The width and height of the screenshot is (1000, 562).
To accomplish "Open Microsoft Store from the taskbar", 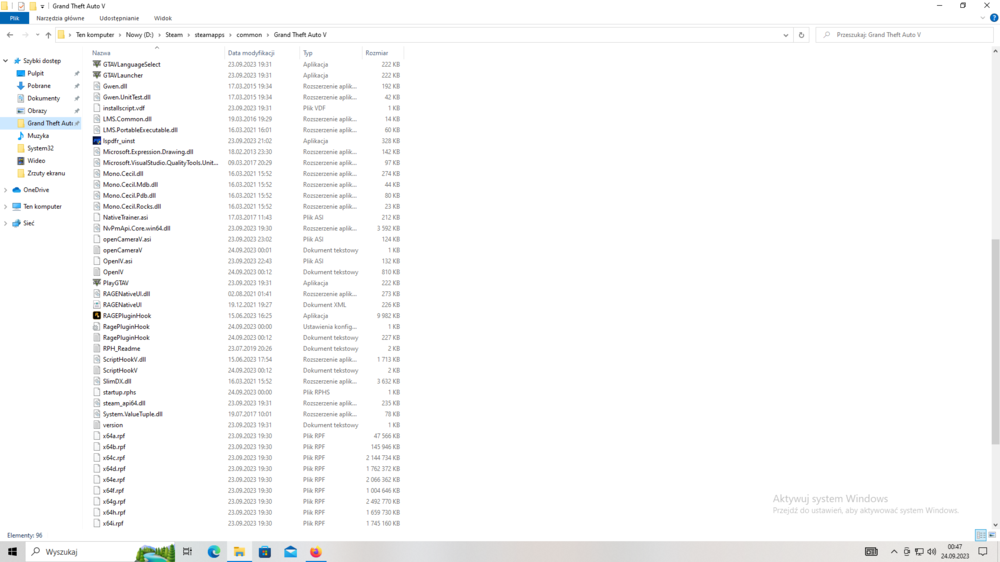I will pos(265,552).
